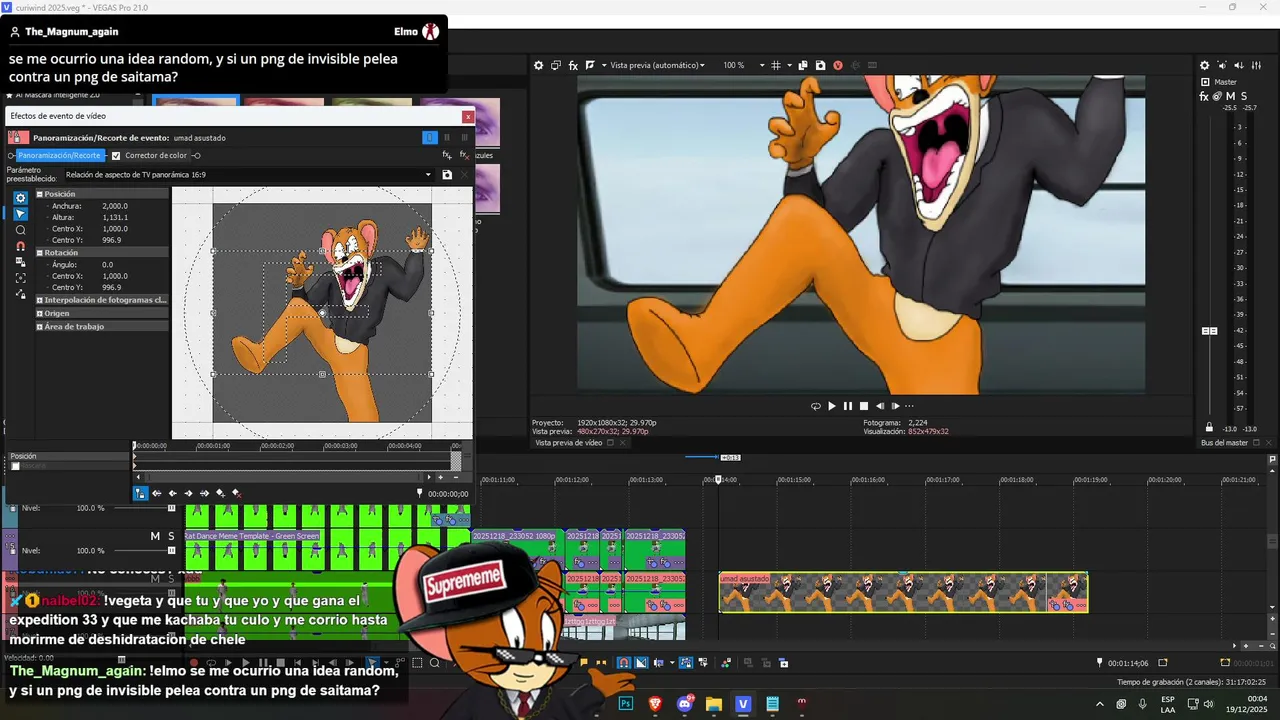Open Discord from the taskbar
This screenshot has width=1280, height=720.
coord(684,704)
